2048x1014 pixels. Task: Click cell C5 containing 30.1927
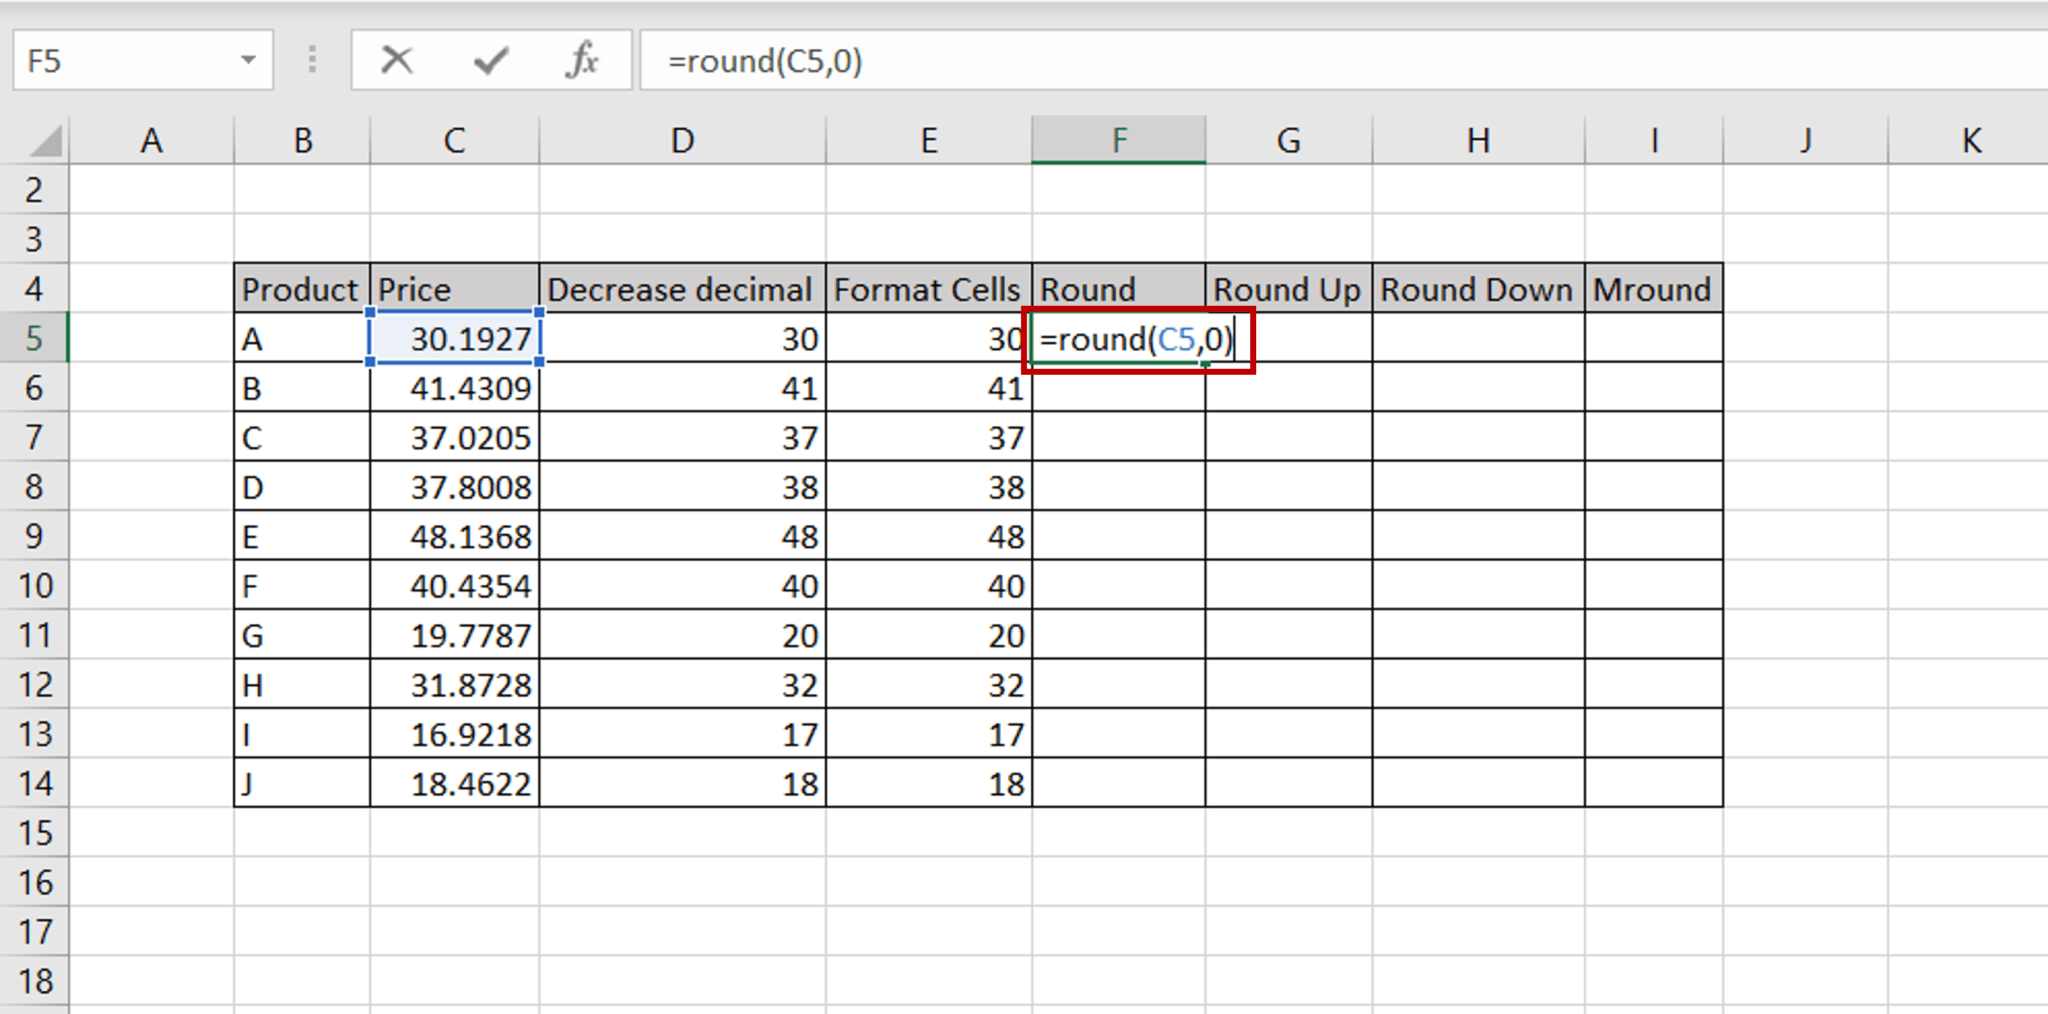[454, 339]
